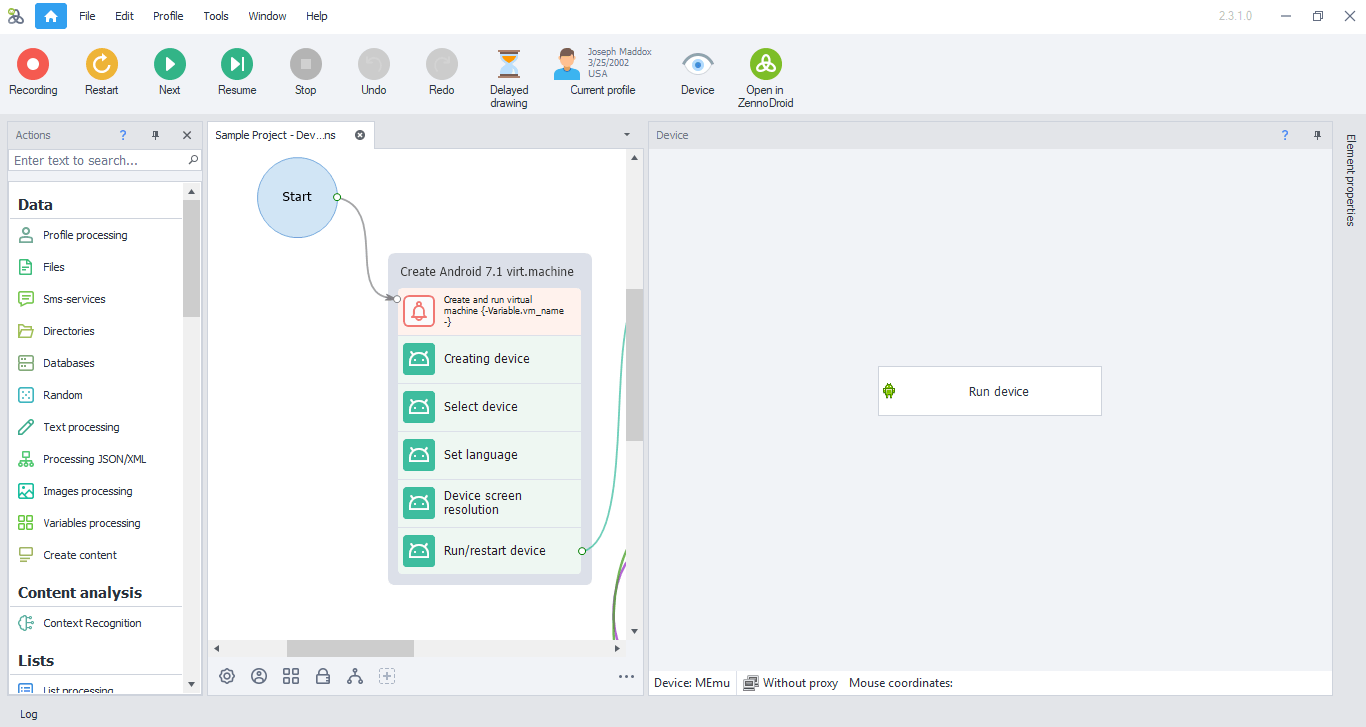Image resolution: width=1366 pixels, height=727 pixels.
Task: Click the Start node
Action: pos(297,197)
